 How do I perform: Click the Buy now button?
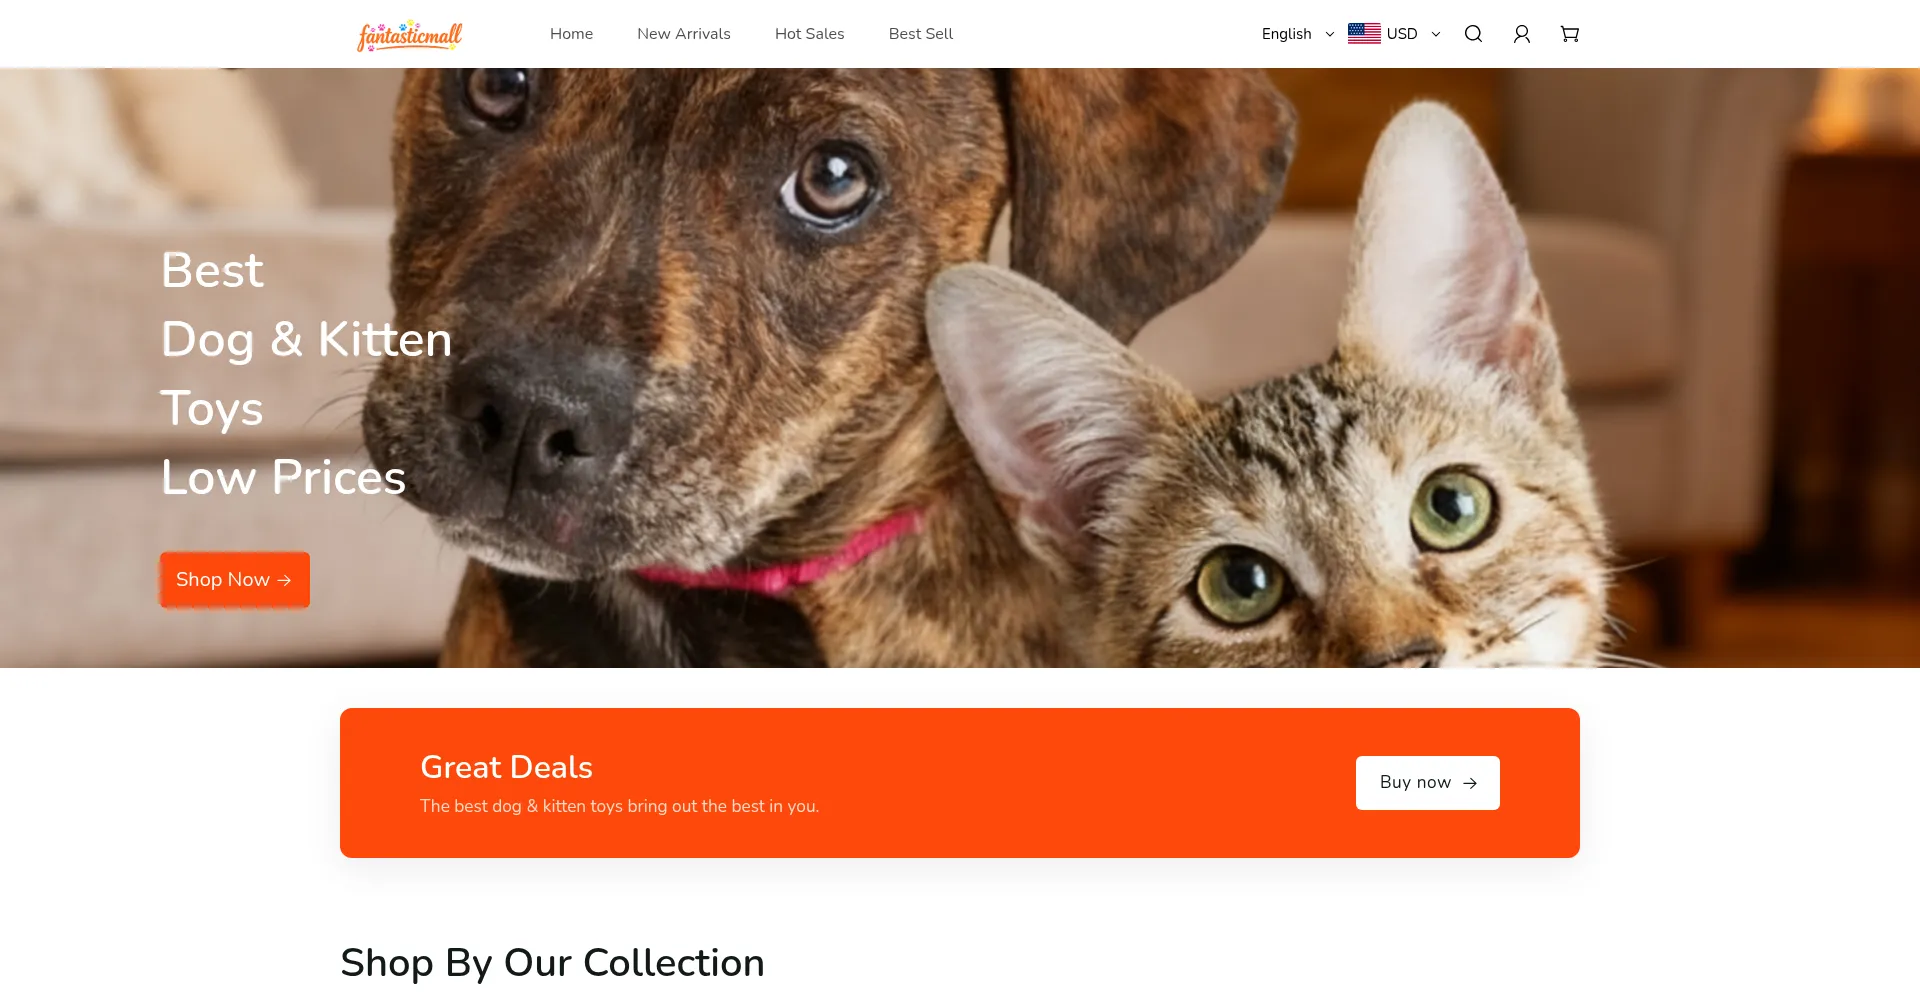1428,783
